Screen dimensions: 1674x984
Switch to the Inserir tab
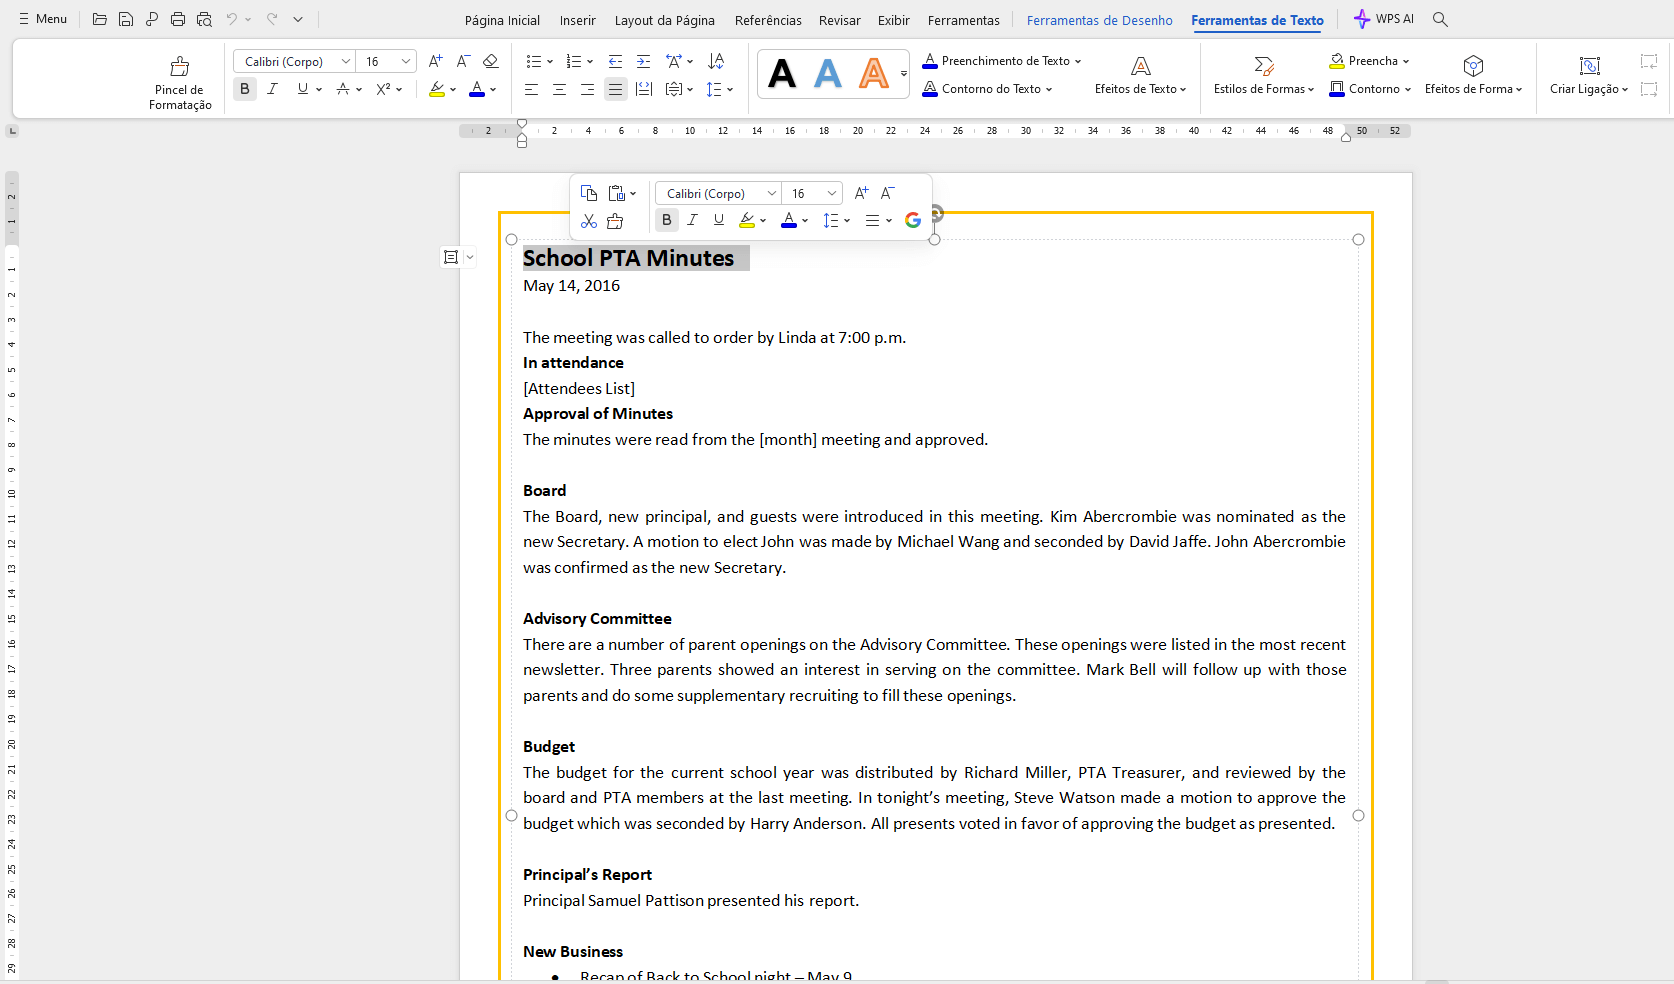pyautogui.click(x=577, y=20)
